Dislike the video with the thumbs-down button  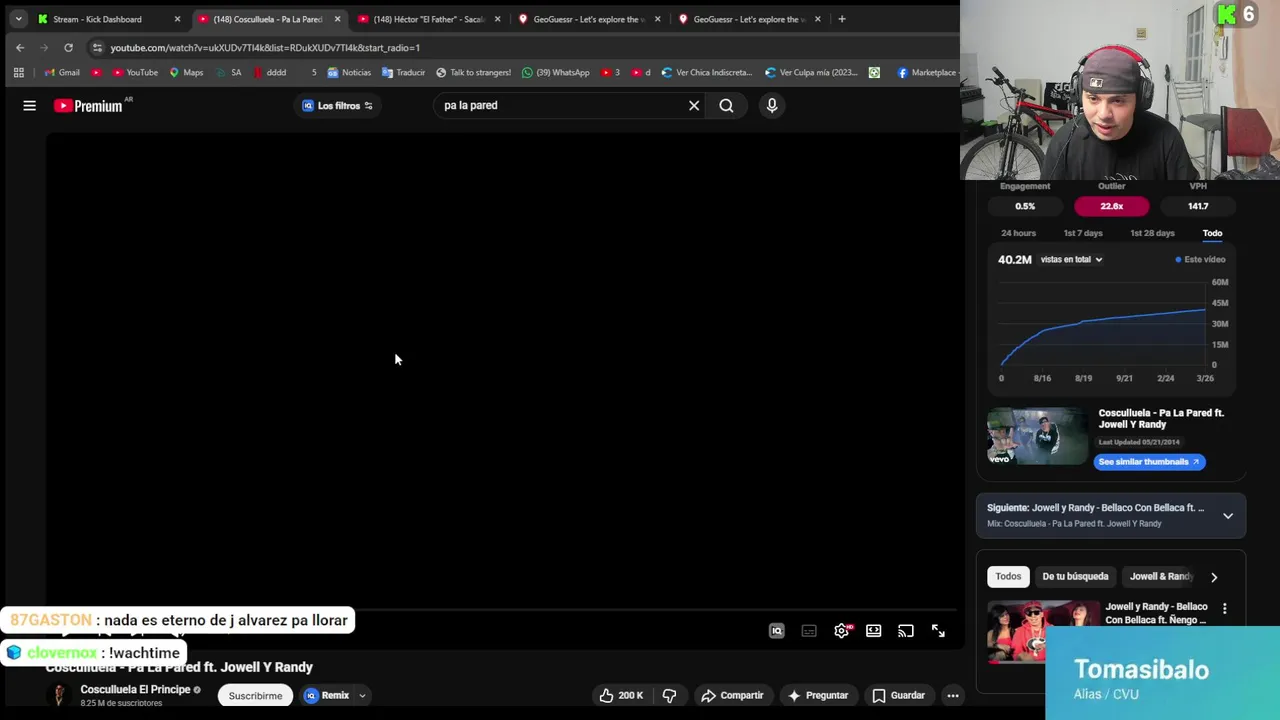pos(669,695)
